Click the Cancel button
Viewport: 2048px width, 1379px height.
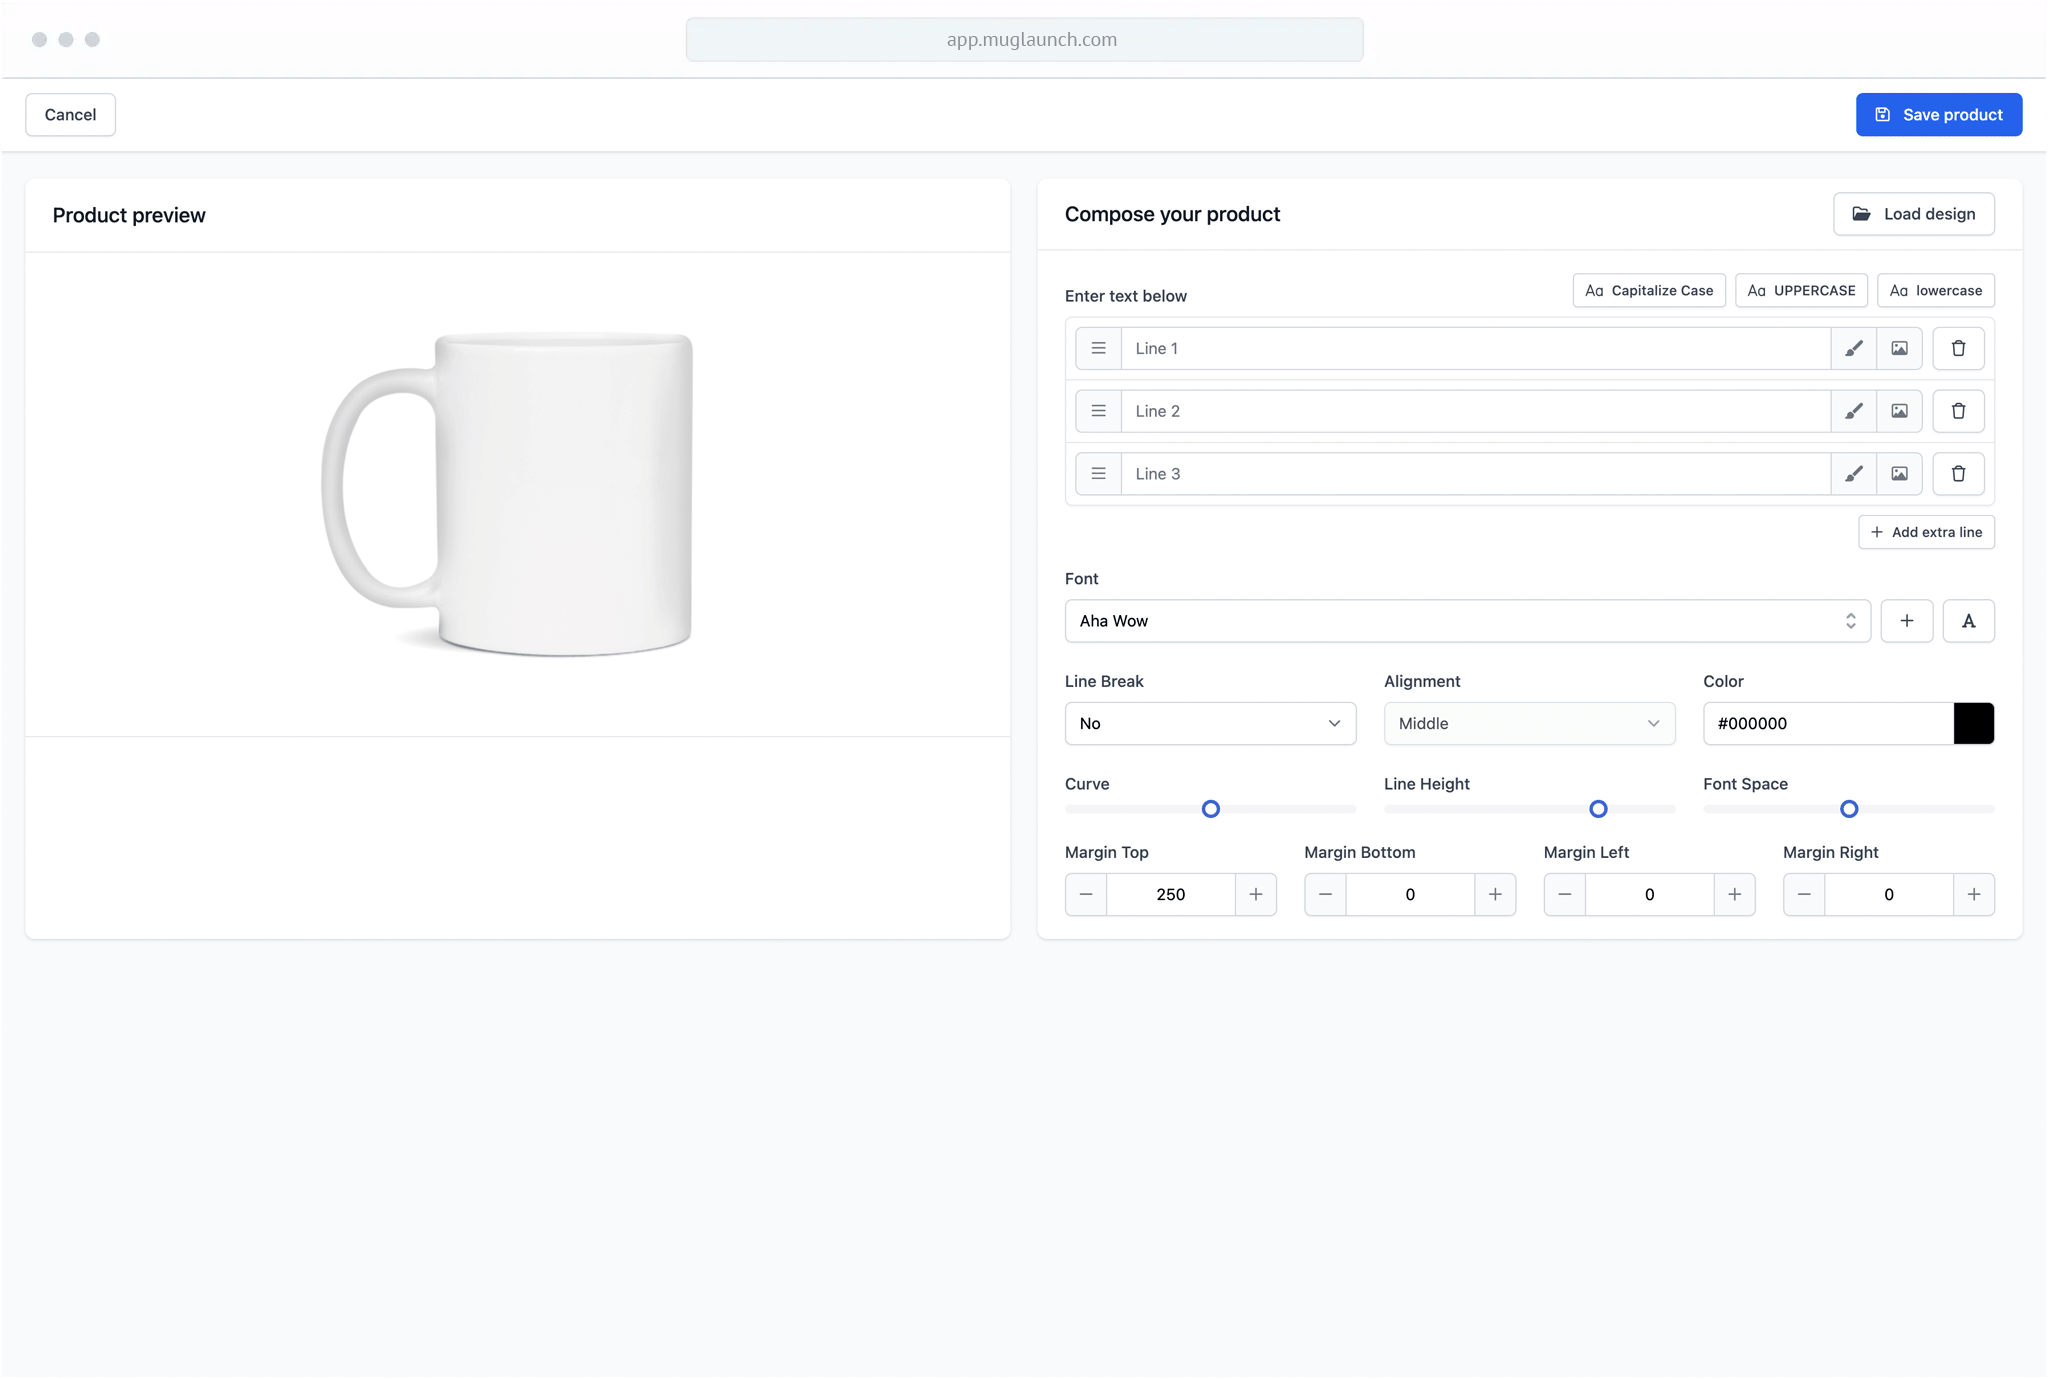70,115
